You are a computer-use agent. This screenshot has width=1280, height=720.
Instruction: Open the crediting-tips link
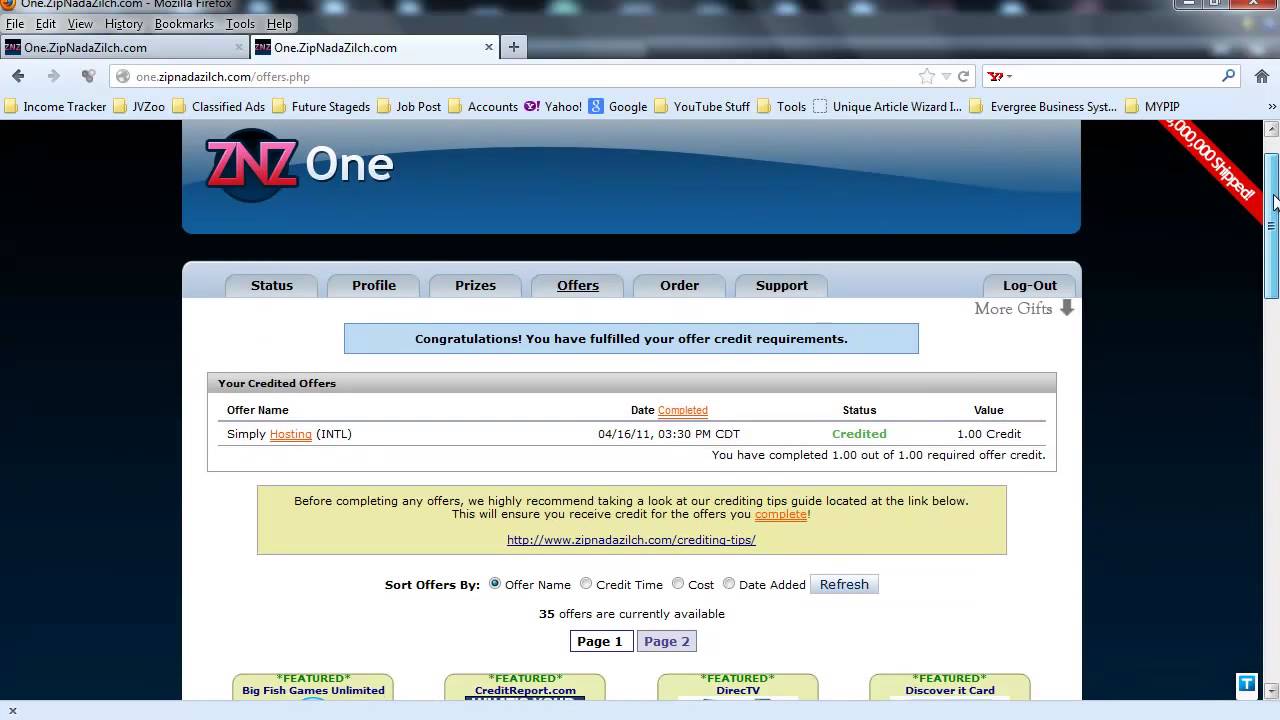[631, 540]
